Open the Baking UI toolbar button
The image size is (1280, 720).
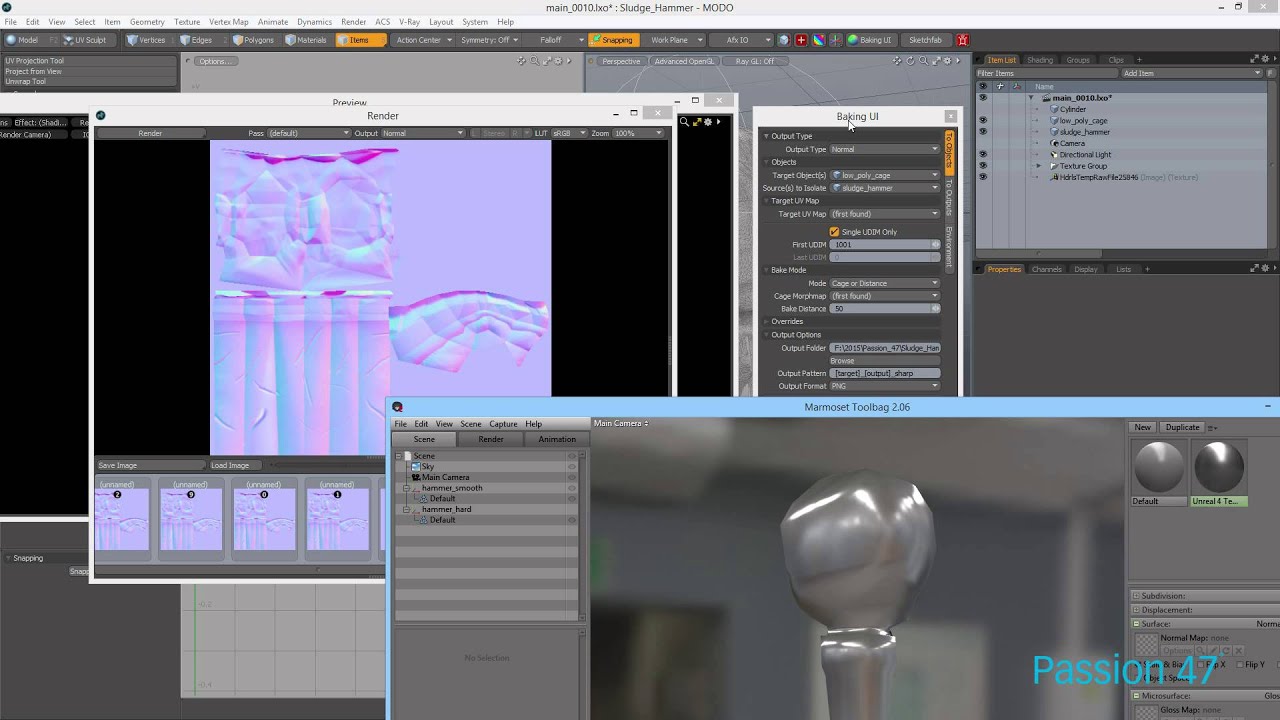(x=869, y=40)
